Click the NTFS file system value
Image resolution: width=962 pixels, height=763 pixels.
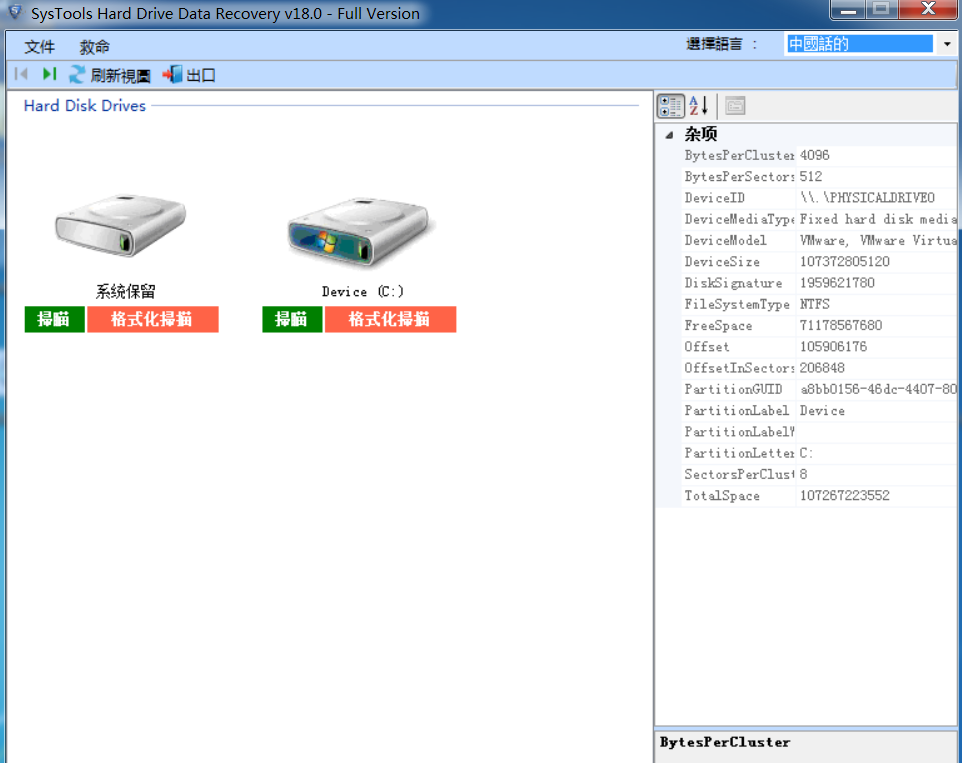815,304
